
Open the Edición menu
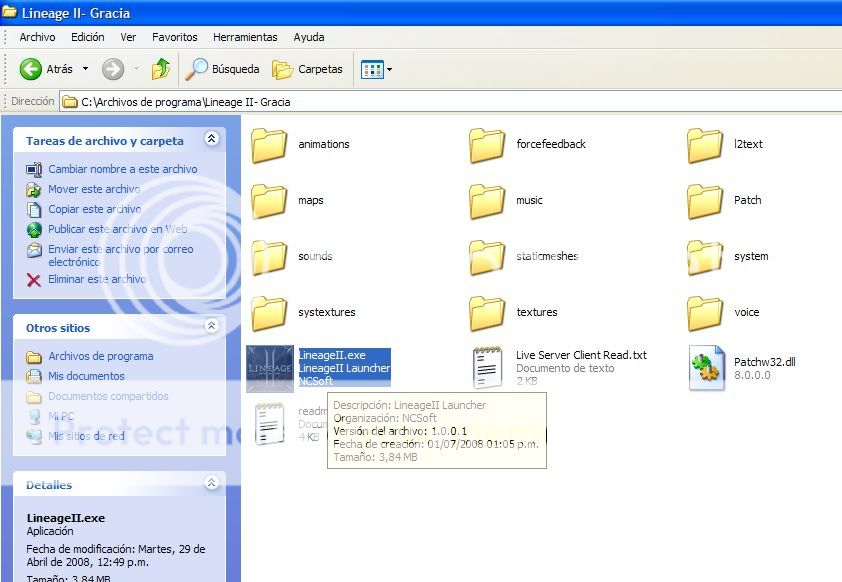point(88,37)
